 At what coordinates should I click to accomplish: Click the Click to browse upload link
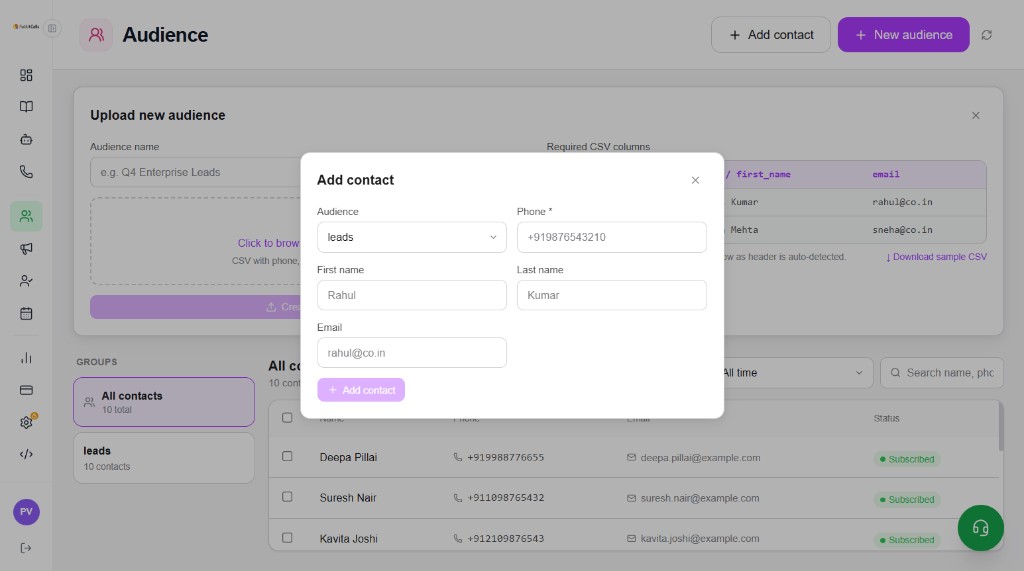point(268,243)
